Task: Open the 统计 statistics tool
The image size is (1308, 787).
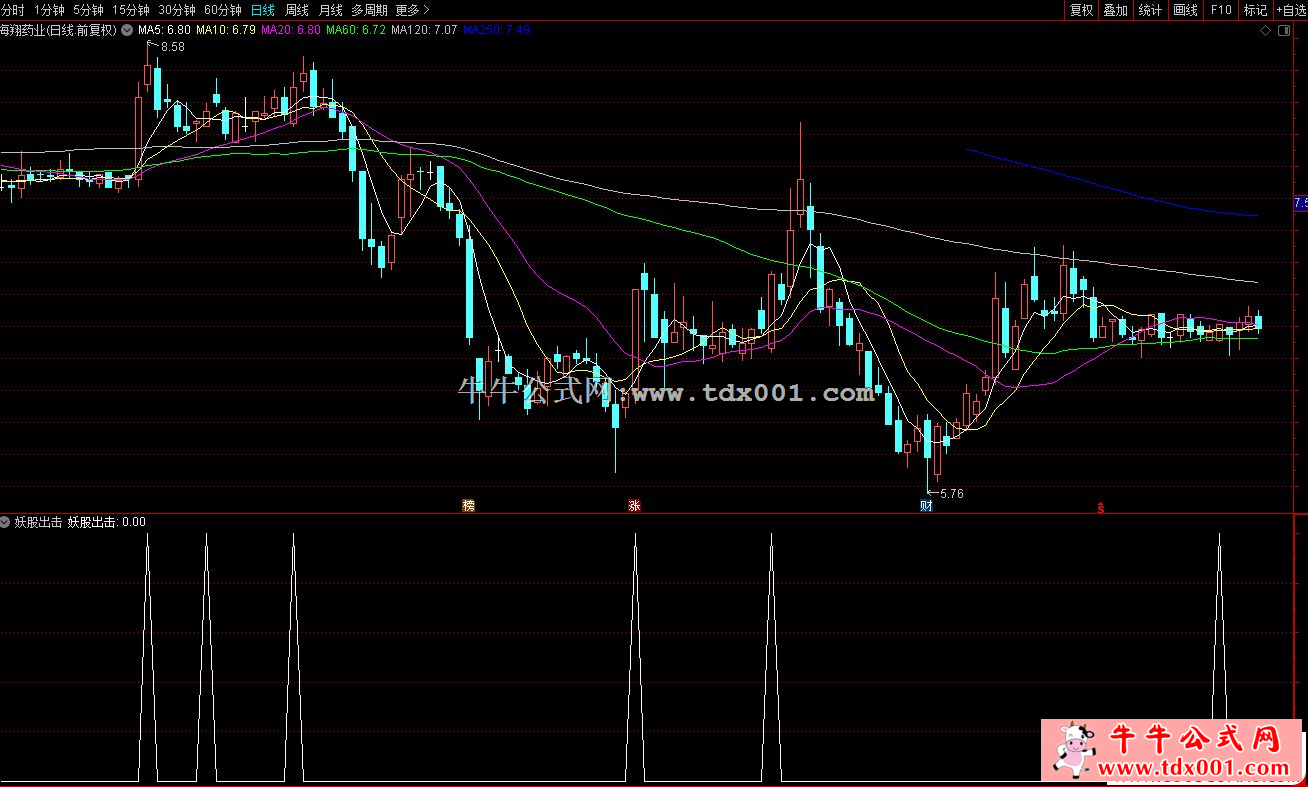Action: pyautogui.click(x=1150, y=10)
